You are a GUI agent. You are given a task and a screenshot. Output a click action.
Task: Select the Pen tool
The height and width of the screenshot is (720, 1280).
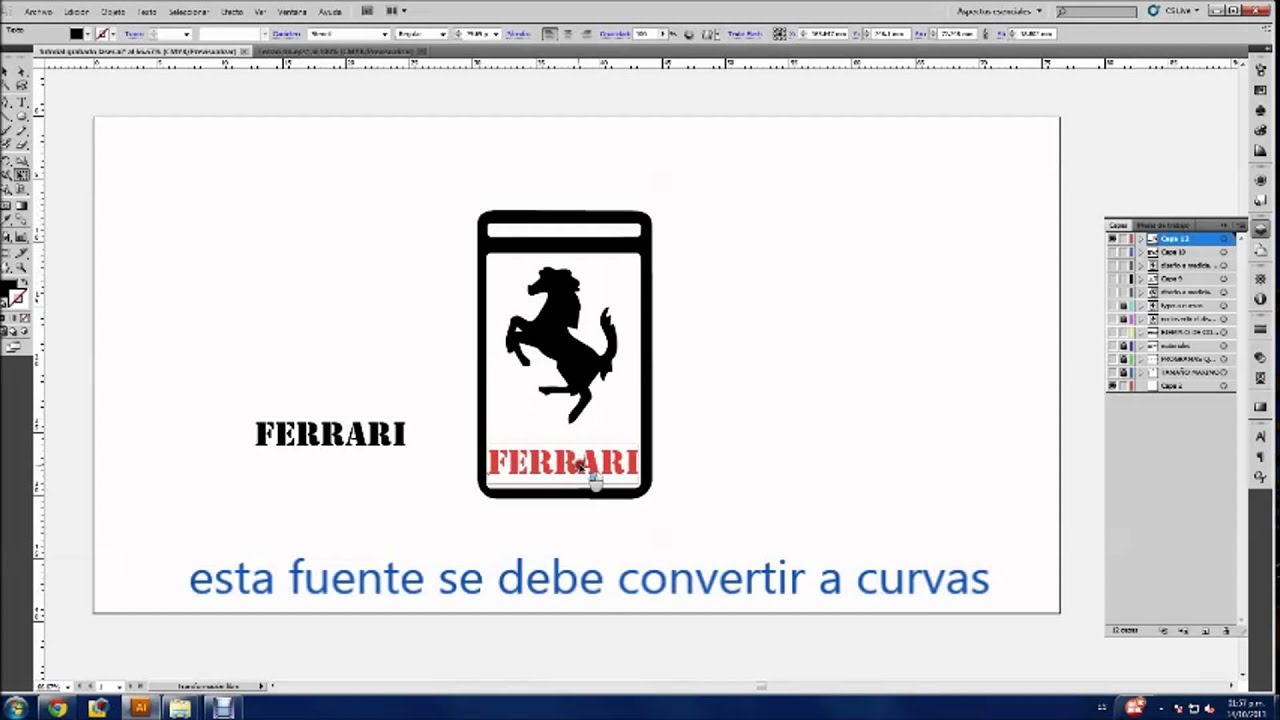coord(7,102)
